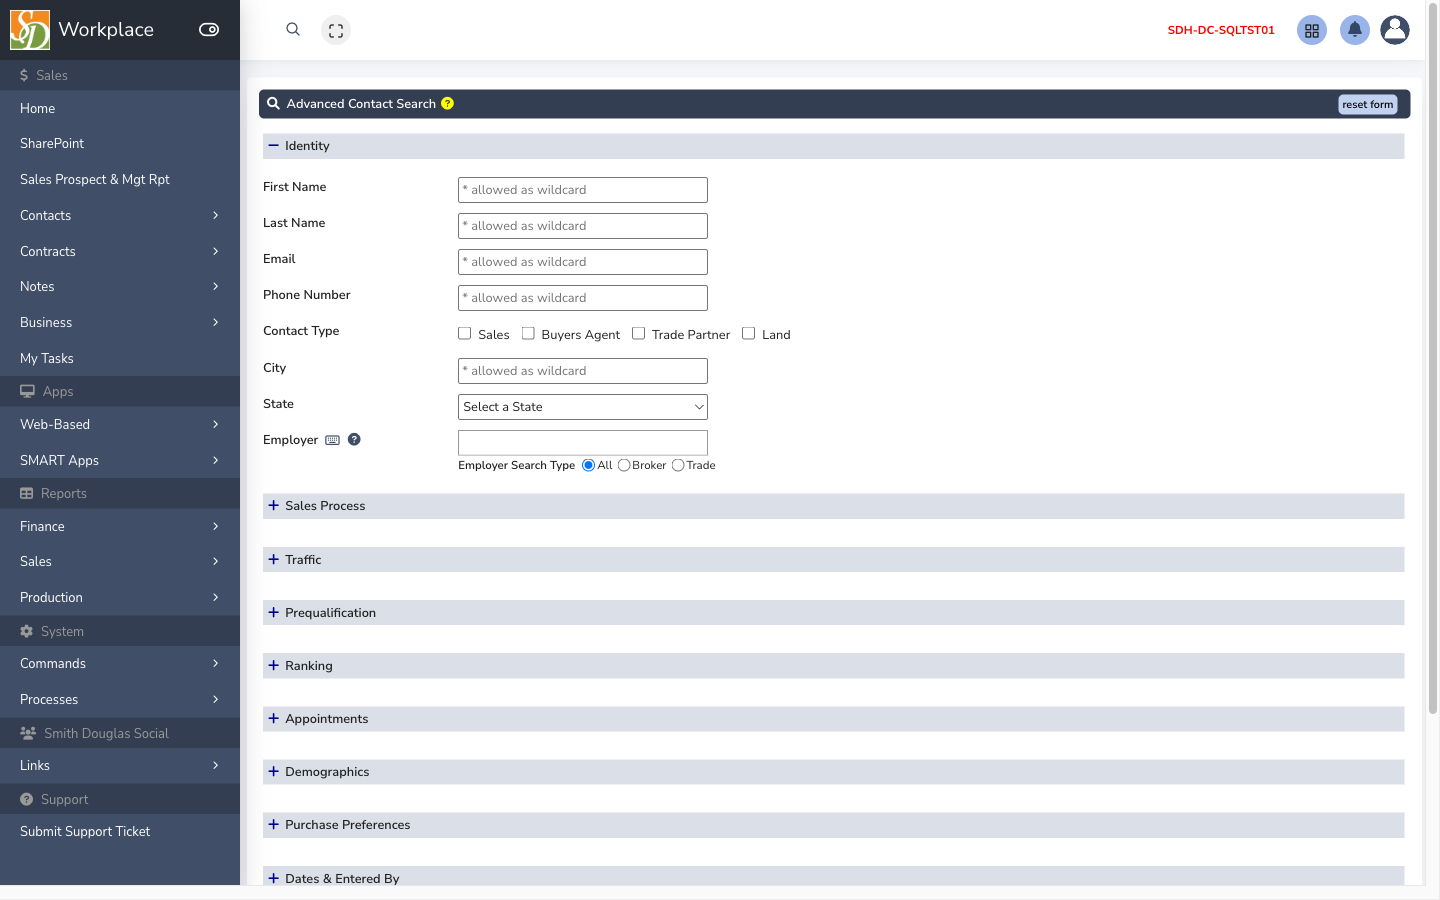Open Sales Prospect & Mgt Rpt
Screen dimensions: 1440x900
[x=120, y=180]
